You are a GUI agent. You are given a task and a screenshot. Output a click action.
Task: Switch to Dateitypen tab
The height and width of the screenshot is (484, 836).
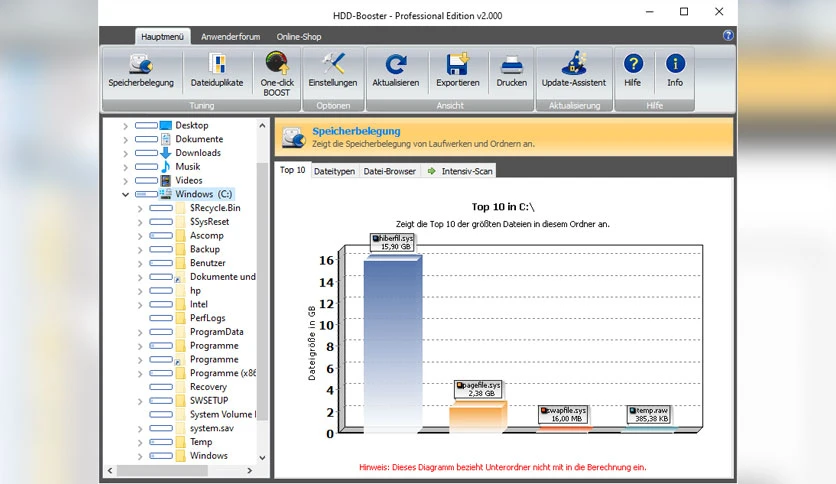[x=334, y=171]
